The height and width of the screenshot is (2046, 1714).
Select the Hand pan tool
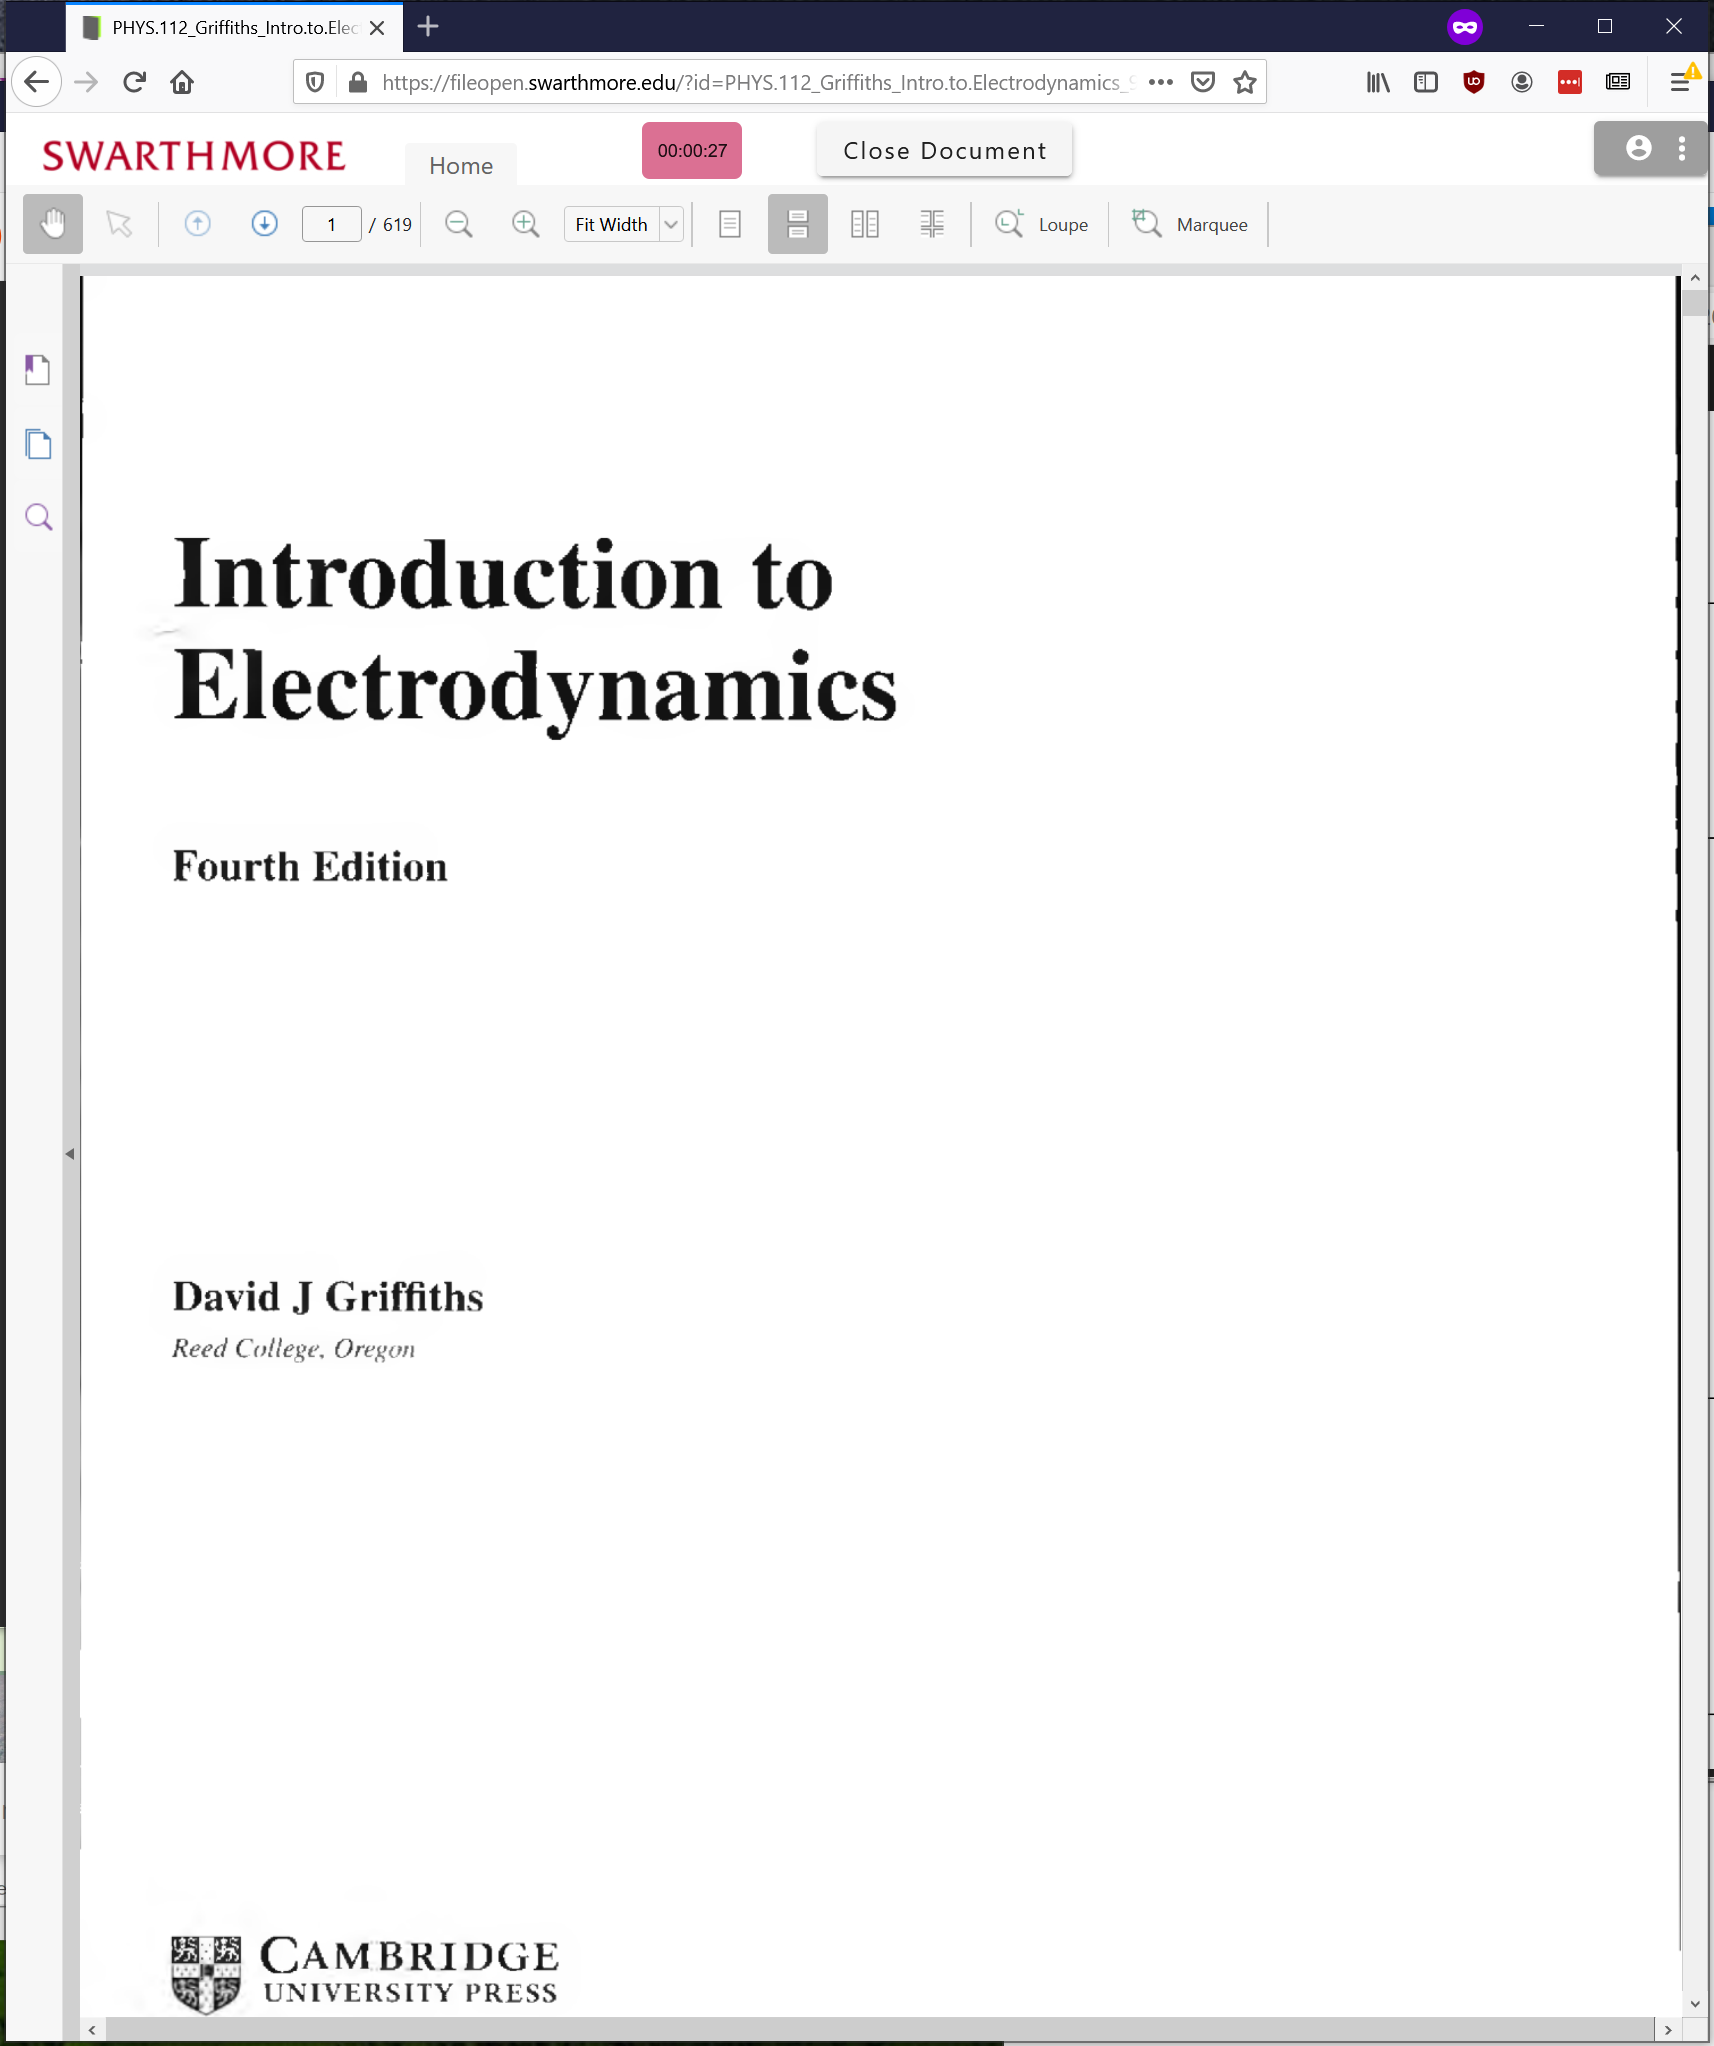[x=53, y=224]
